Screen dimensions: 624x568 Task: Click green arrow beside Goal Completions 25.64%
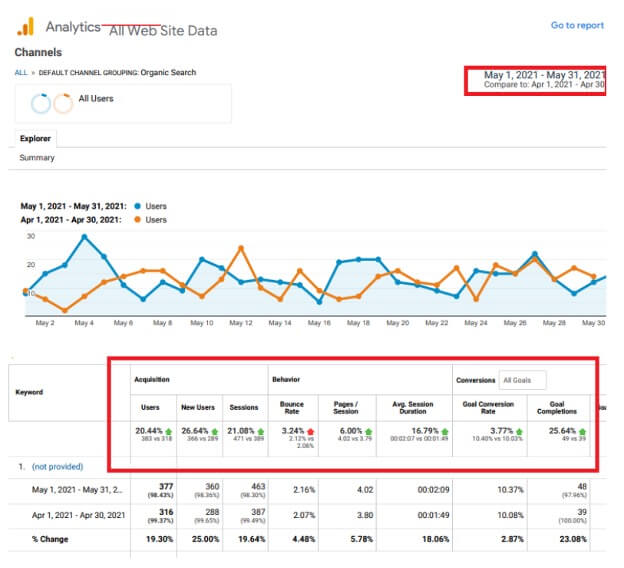(x=583, y=431)
